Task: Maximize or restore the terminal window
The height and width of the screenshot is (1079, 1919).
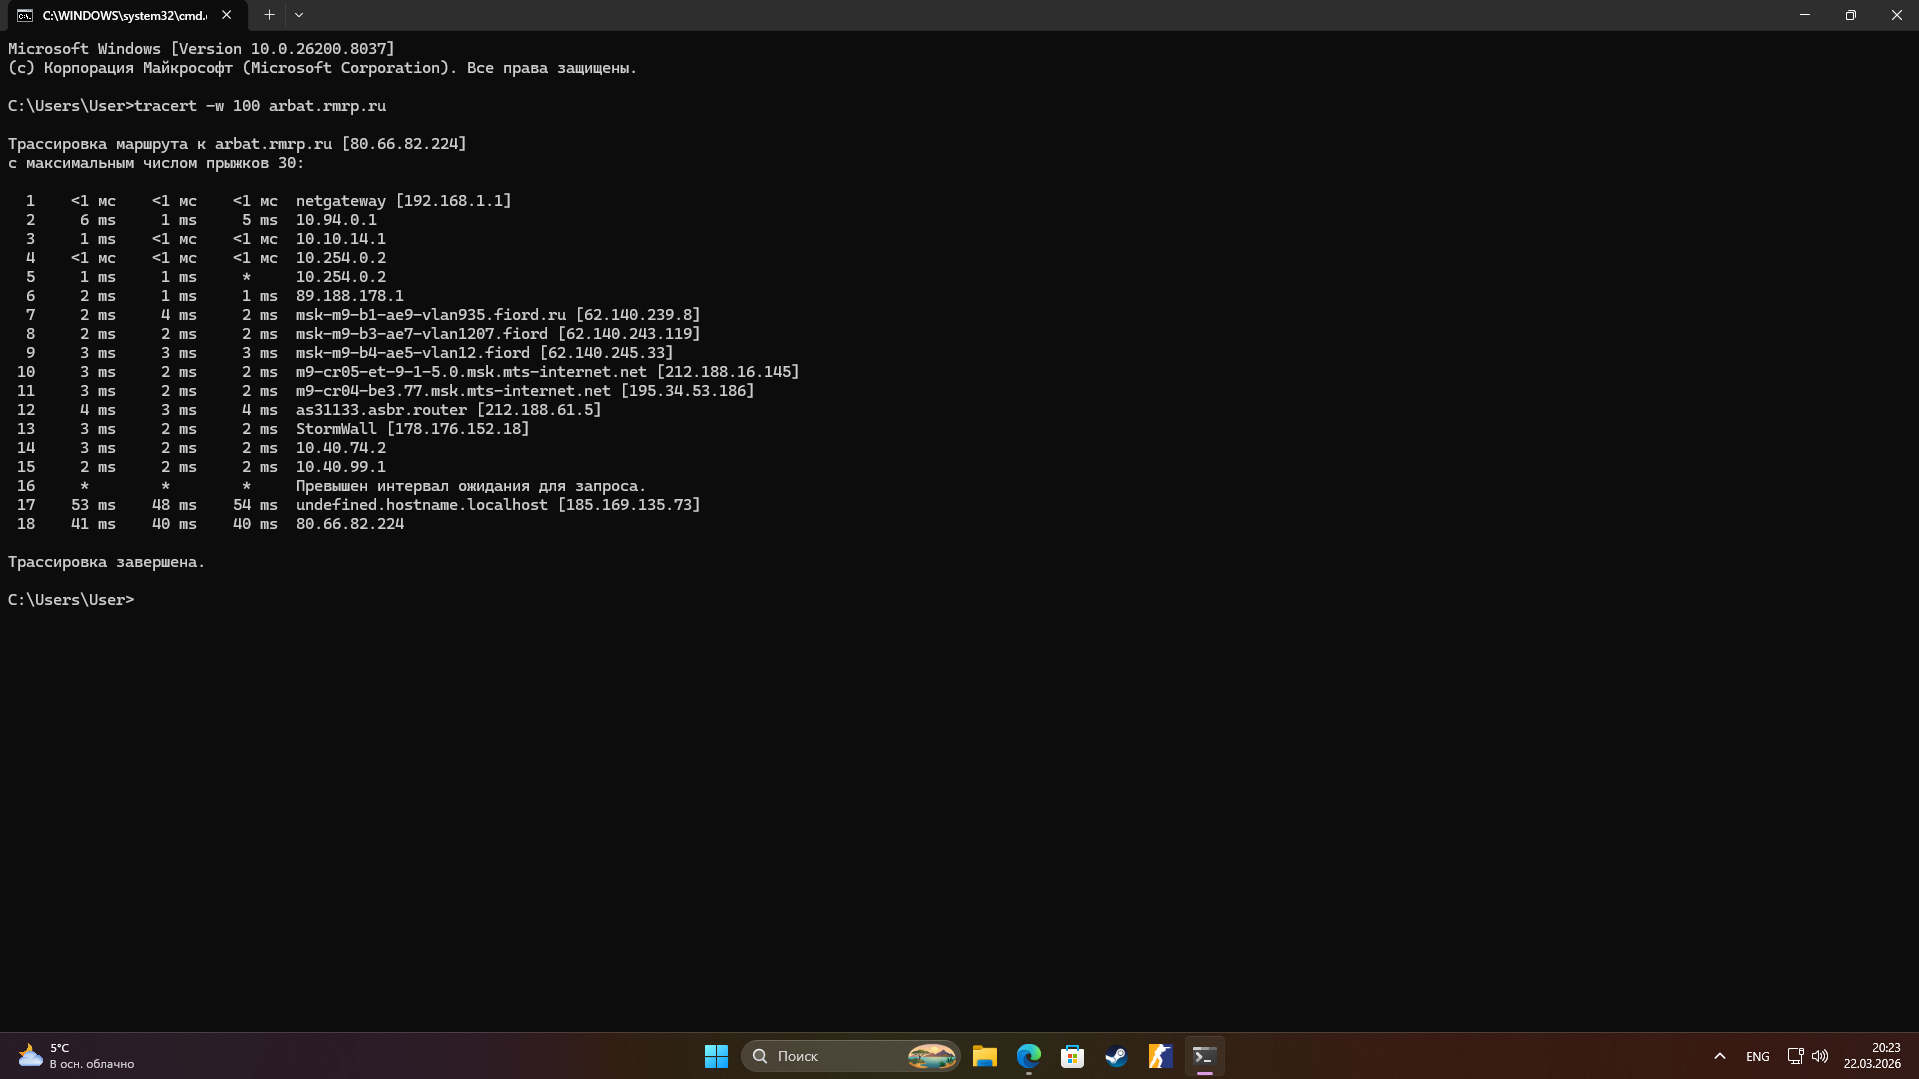Action: [1850, 15]
